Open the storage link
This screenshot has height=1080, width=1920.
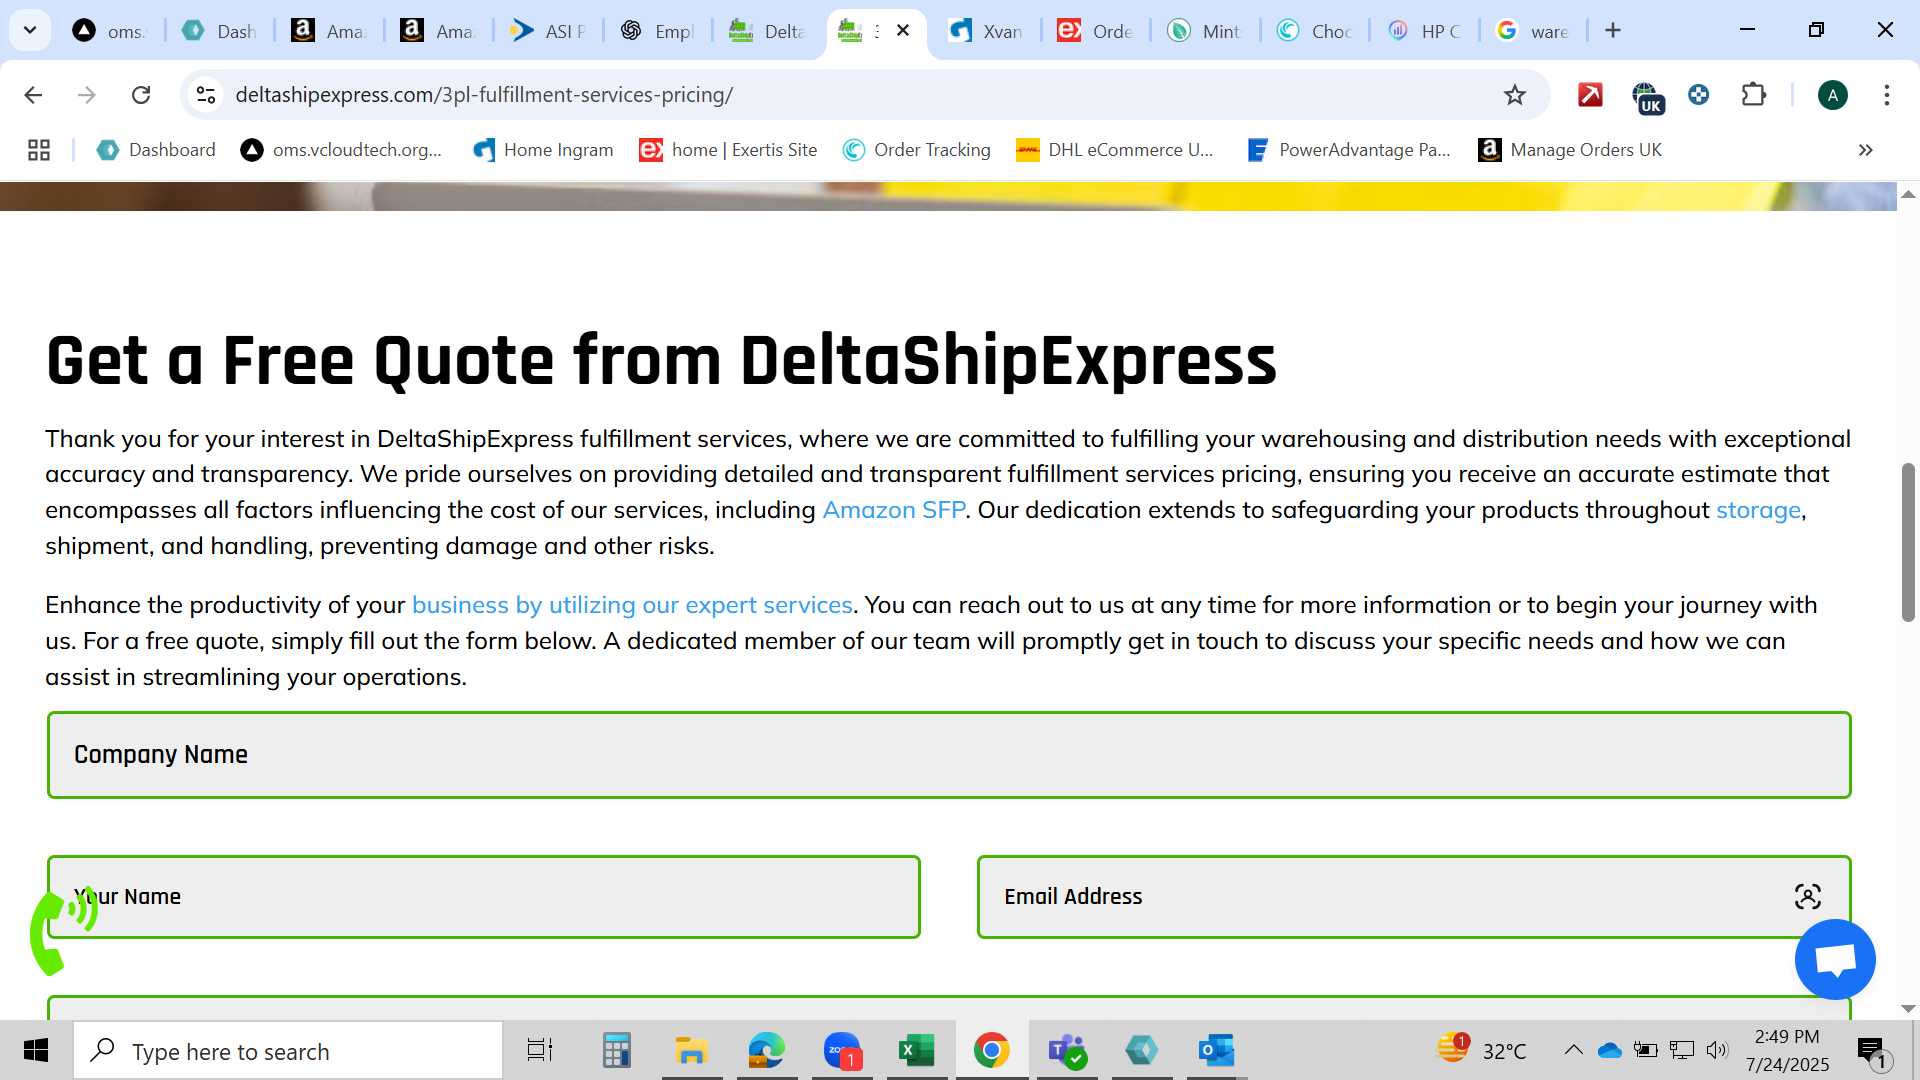click(1758, 510)
